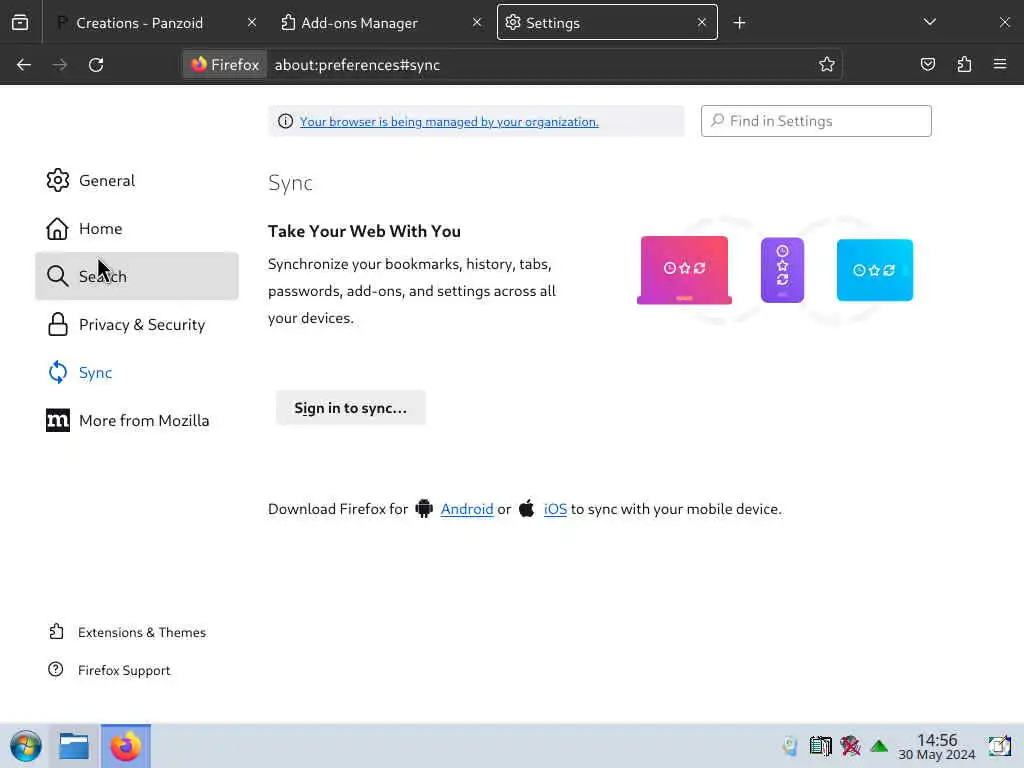
Task: Open the Home settings category
Action: [x=136, y=229]
